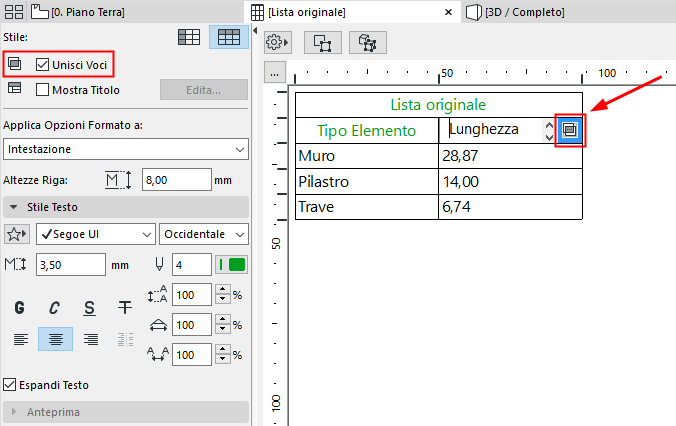Click the disabled Edita... button
The width and height of the screenshot is (676, 426).
click(204, 89)
